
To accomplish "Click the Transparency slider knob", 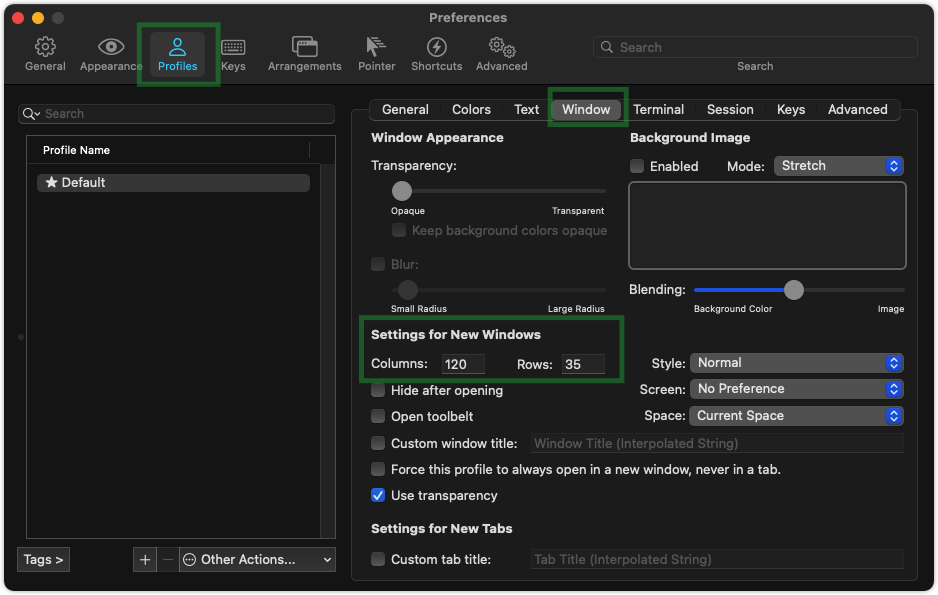I will tap(402, 191).
